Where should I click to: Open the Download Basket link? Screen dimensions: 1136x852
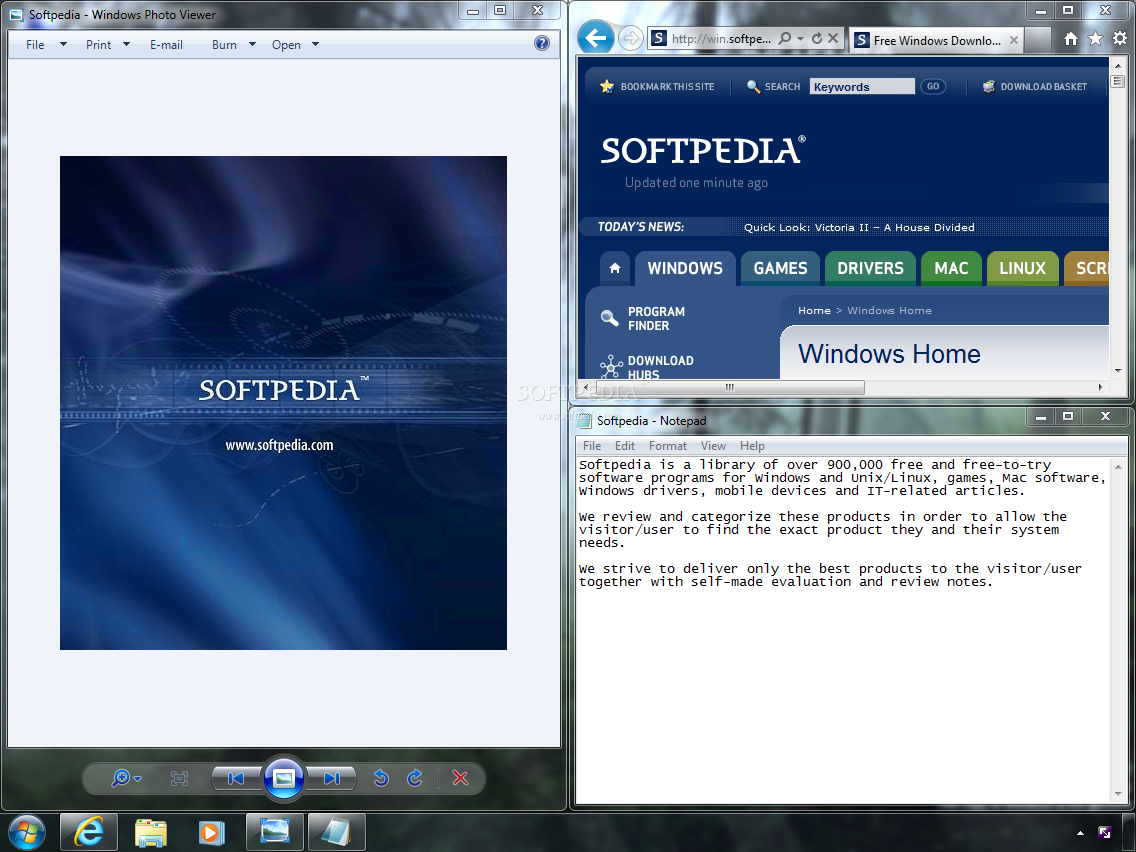click(1035, 86)
